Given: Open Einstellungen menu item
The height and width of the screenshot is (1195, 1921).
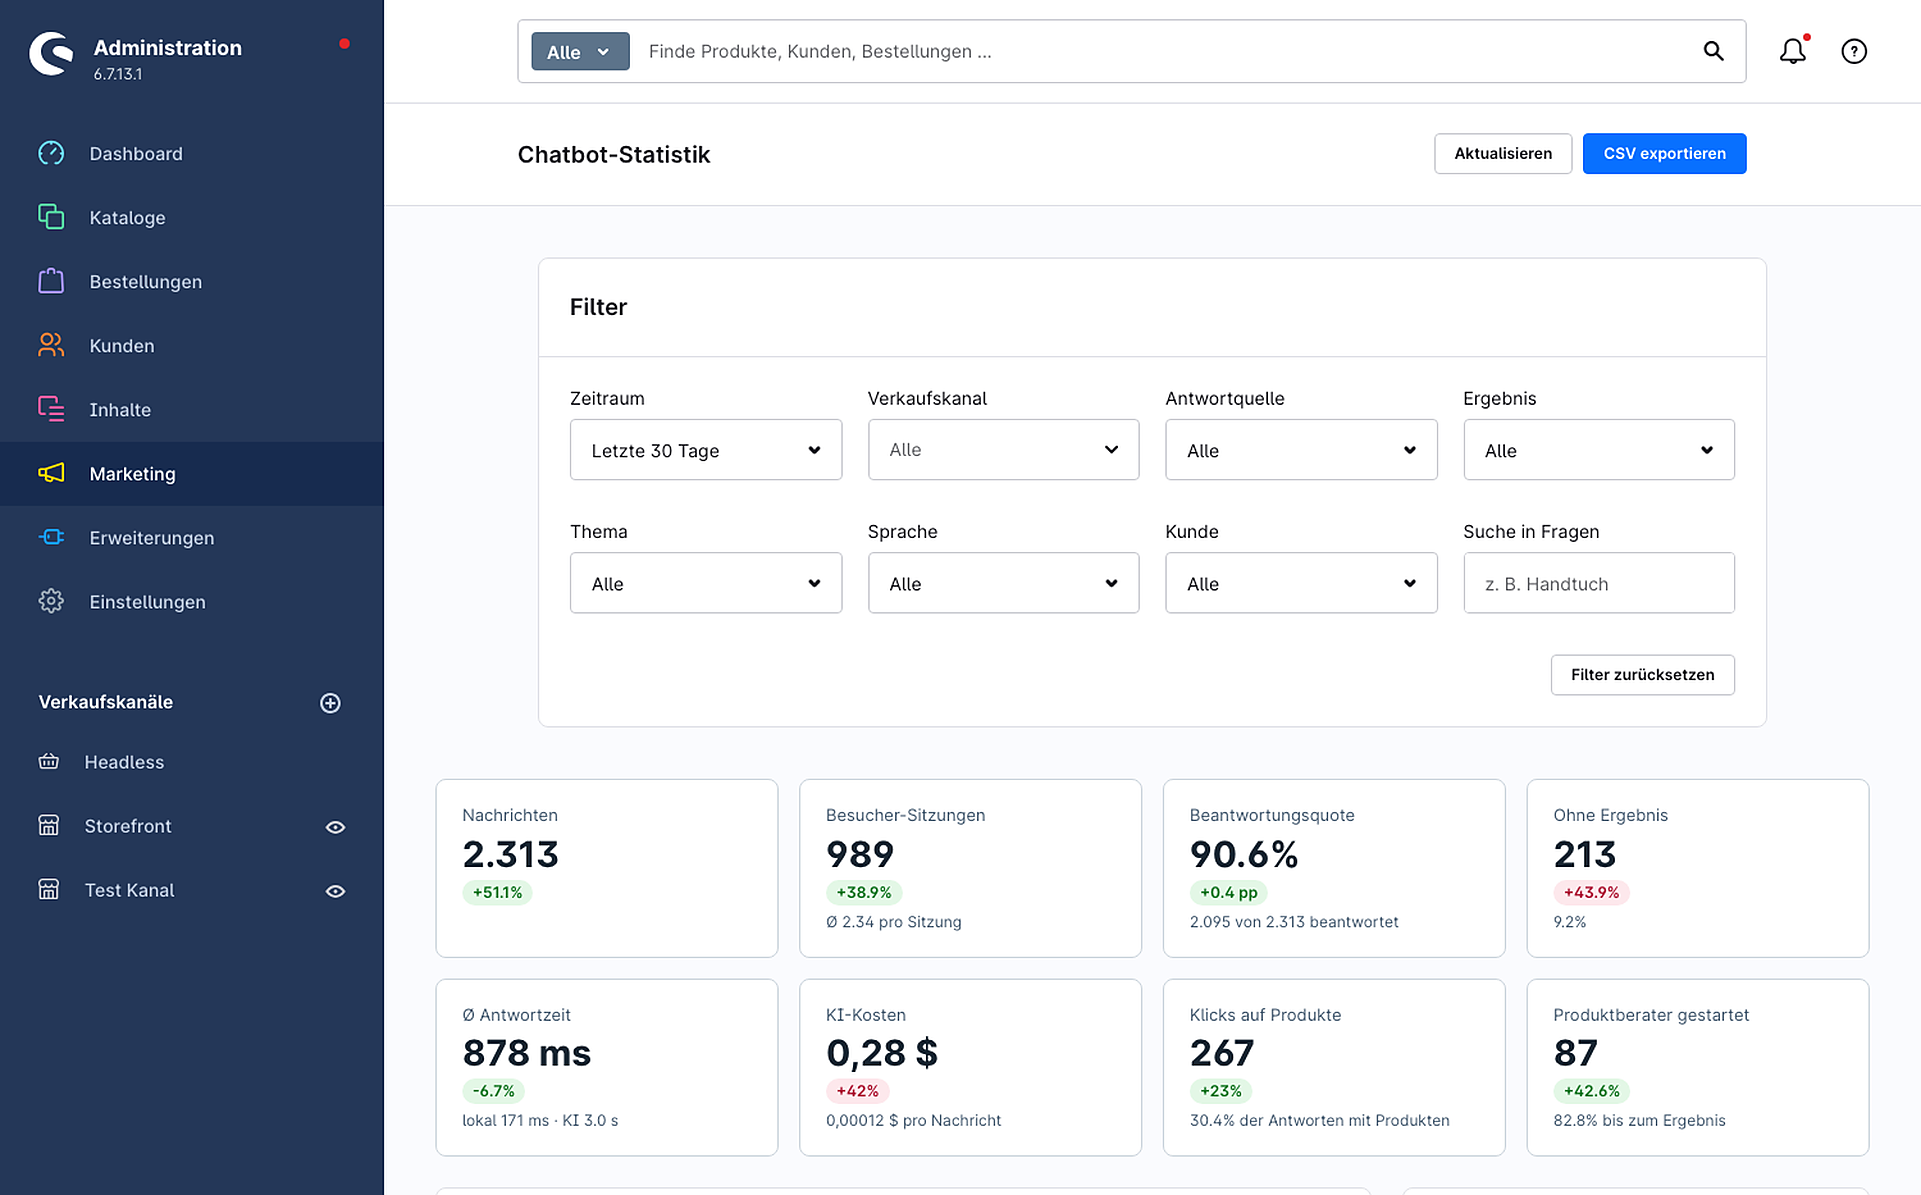Looking at the screenshot, I should click(x=192, y=601).
